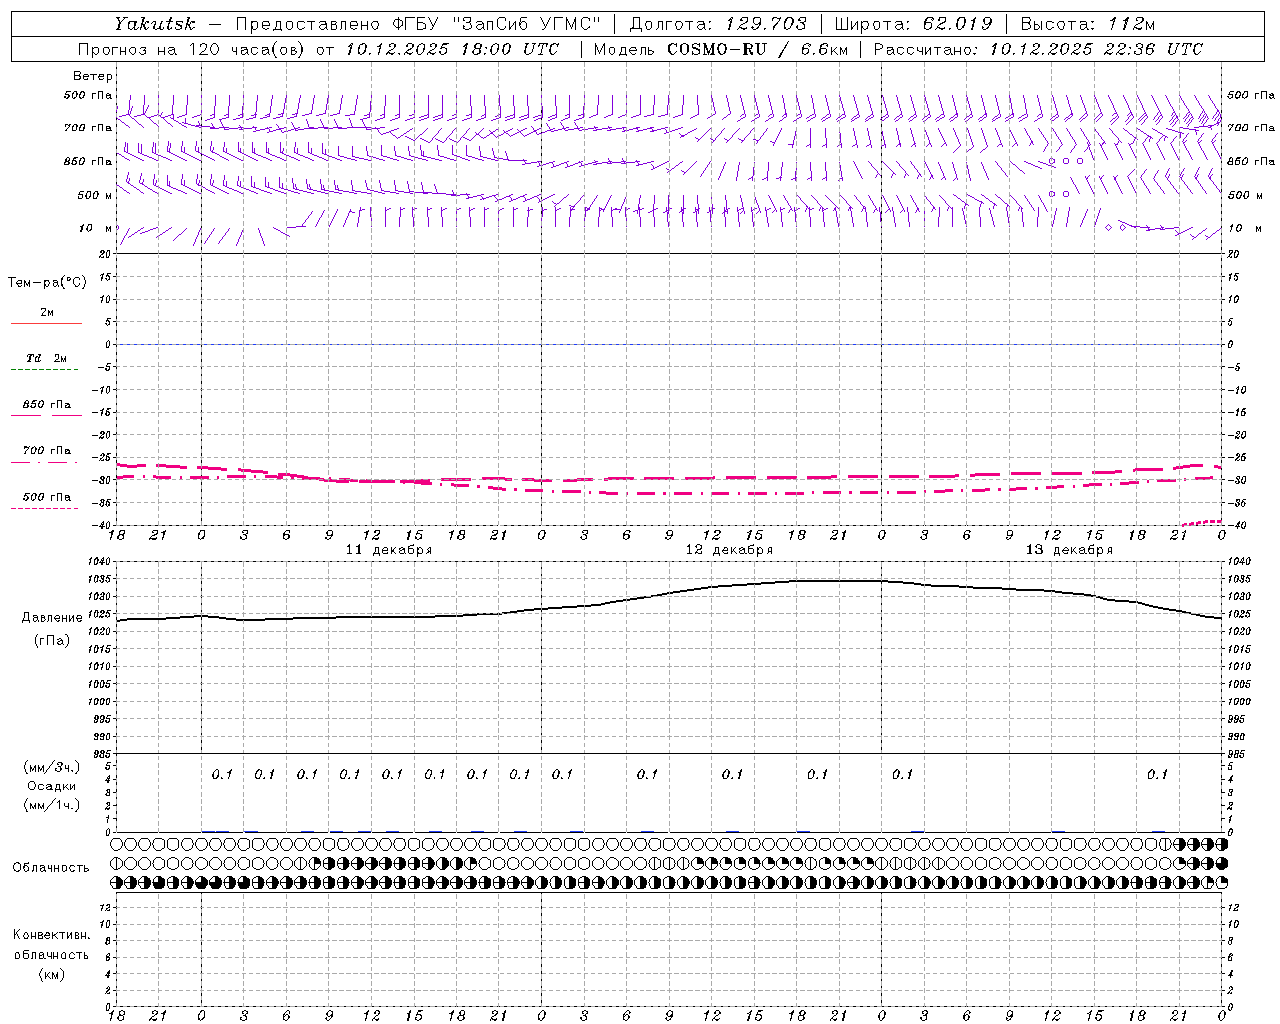
Task: Click the 'Модель COSMO-RU / 6.6км' model label
Action: click(x=720, y=49)
